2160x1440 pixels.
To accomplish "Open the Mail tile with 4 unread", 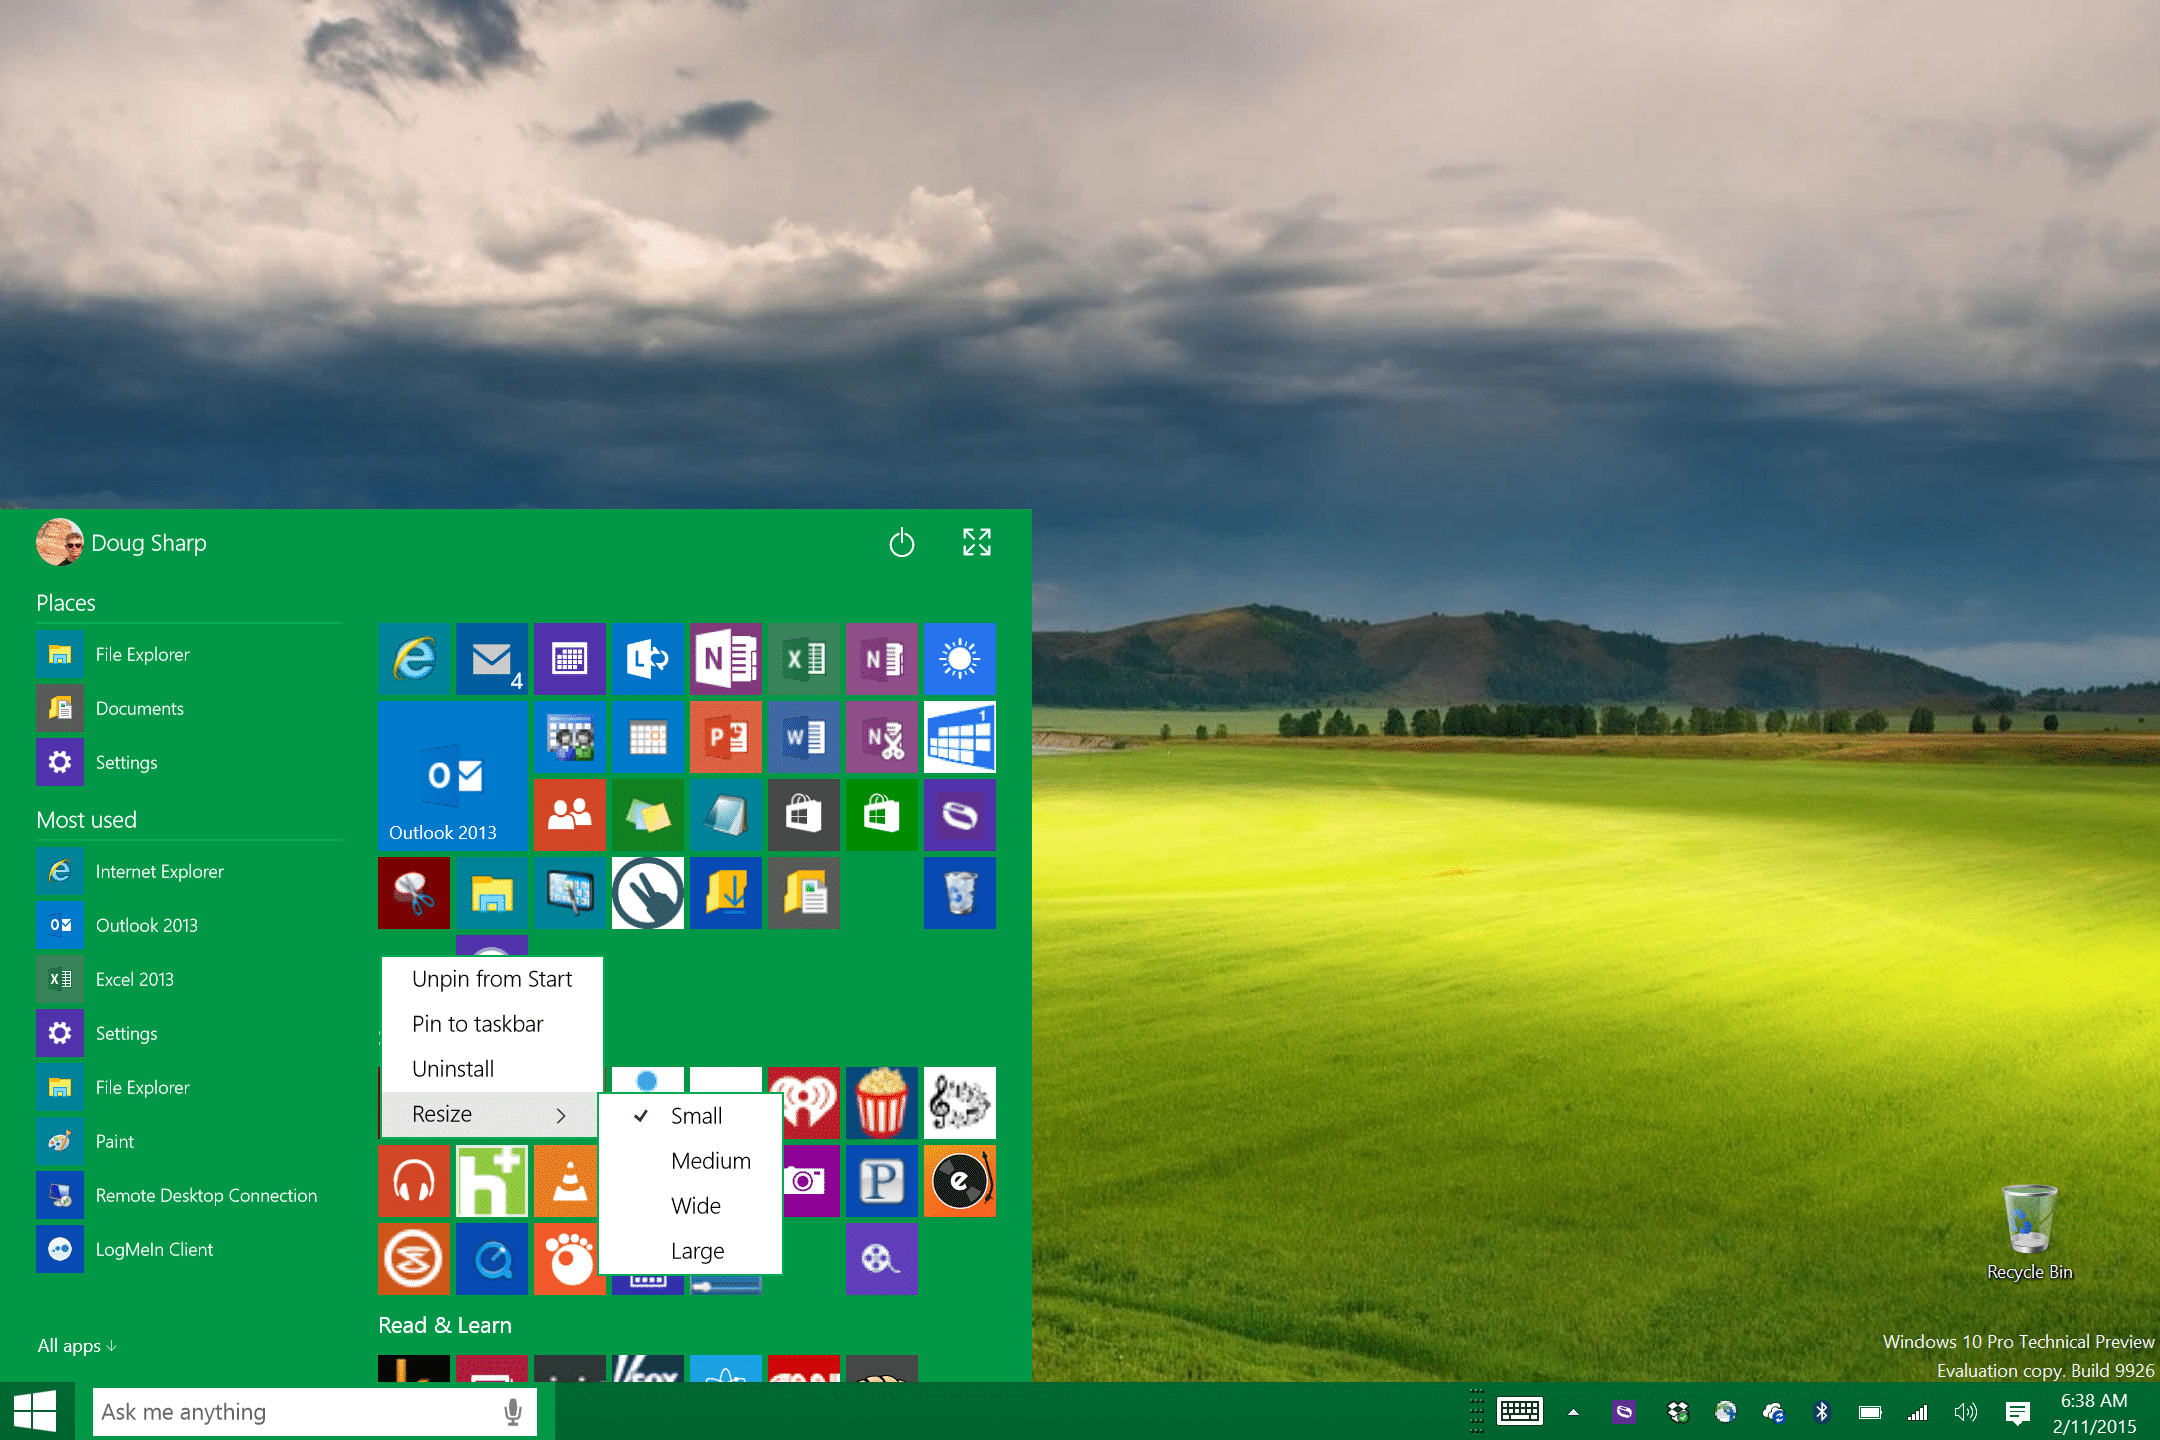I will [491, 659].
